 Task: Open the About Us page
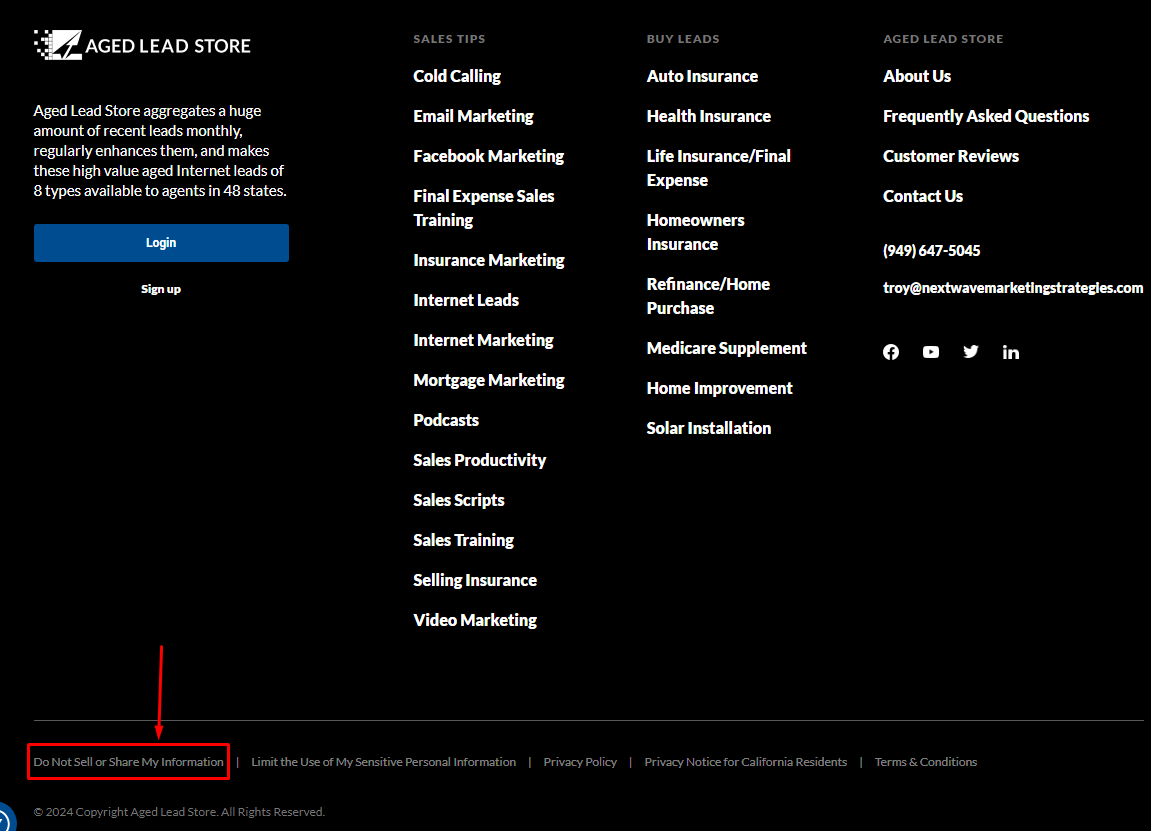917,76
